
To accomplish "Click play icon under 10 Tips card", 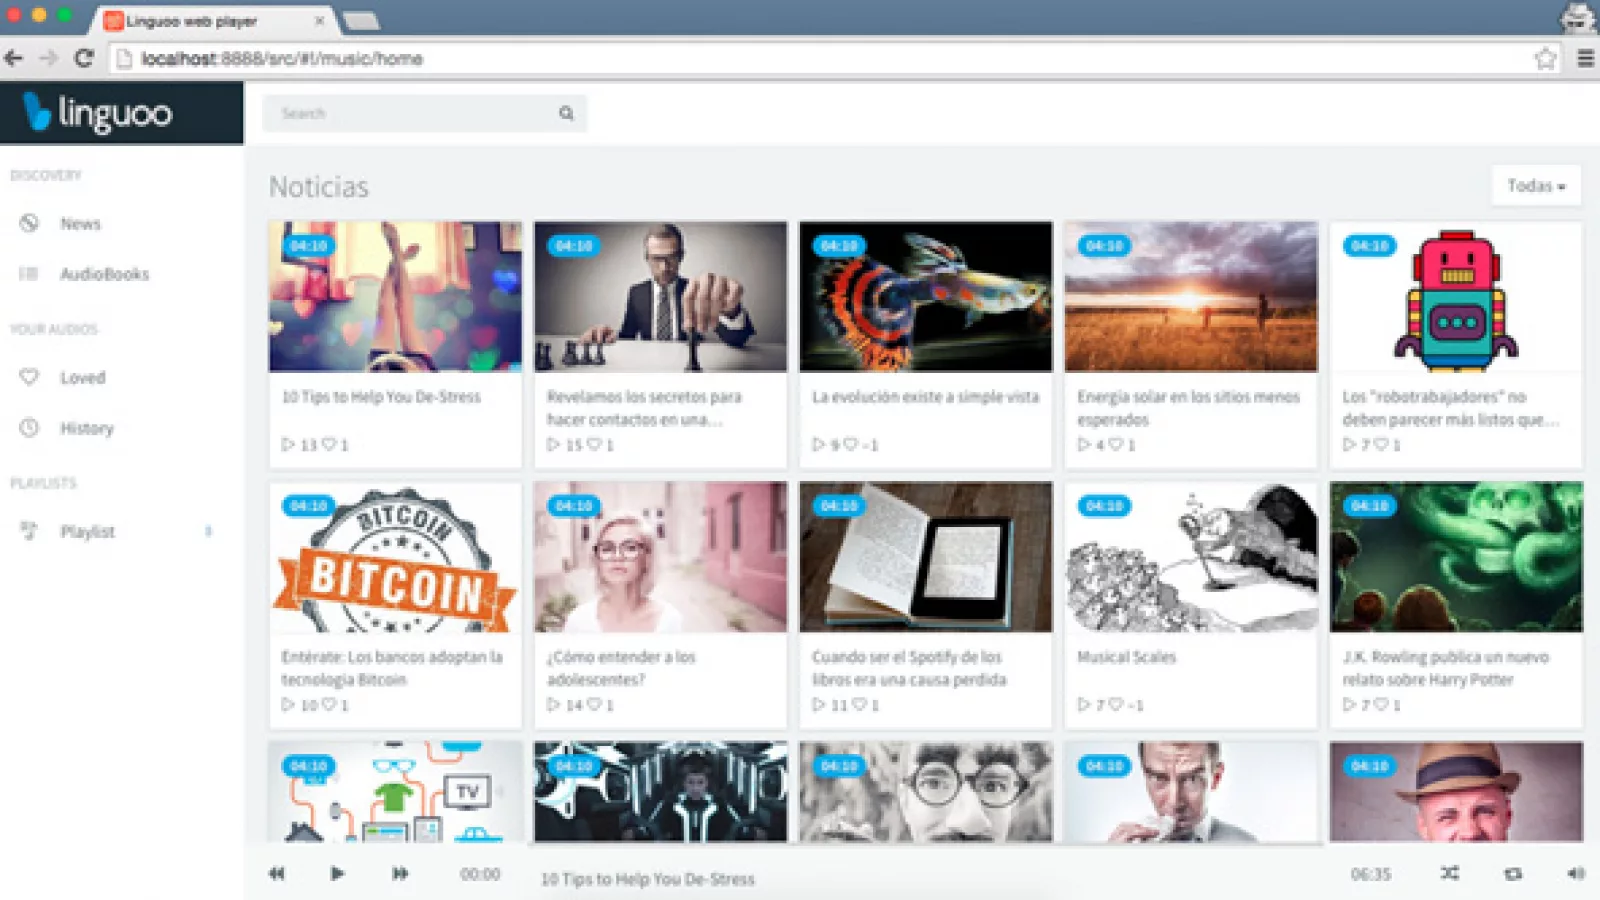I will click(288, 444).
